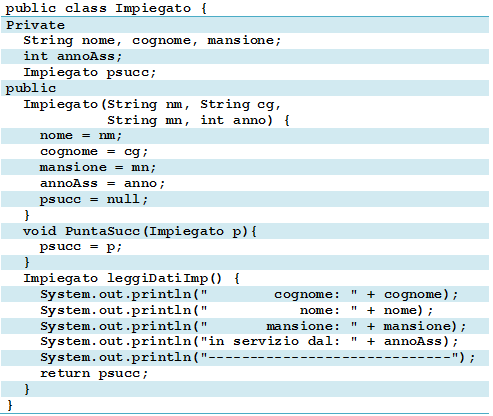Click the 'psucc = null;' line
This screenshot has height=416, width=493.
(x=94, y=199)
